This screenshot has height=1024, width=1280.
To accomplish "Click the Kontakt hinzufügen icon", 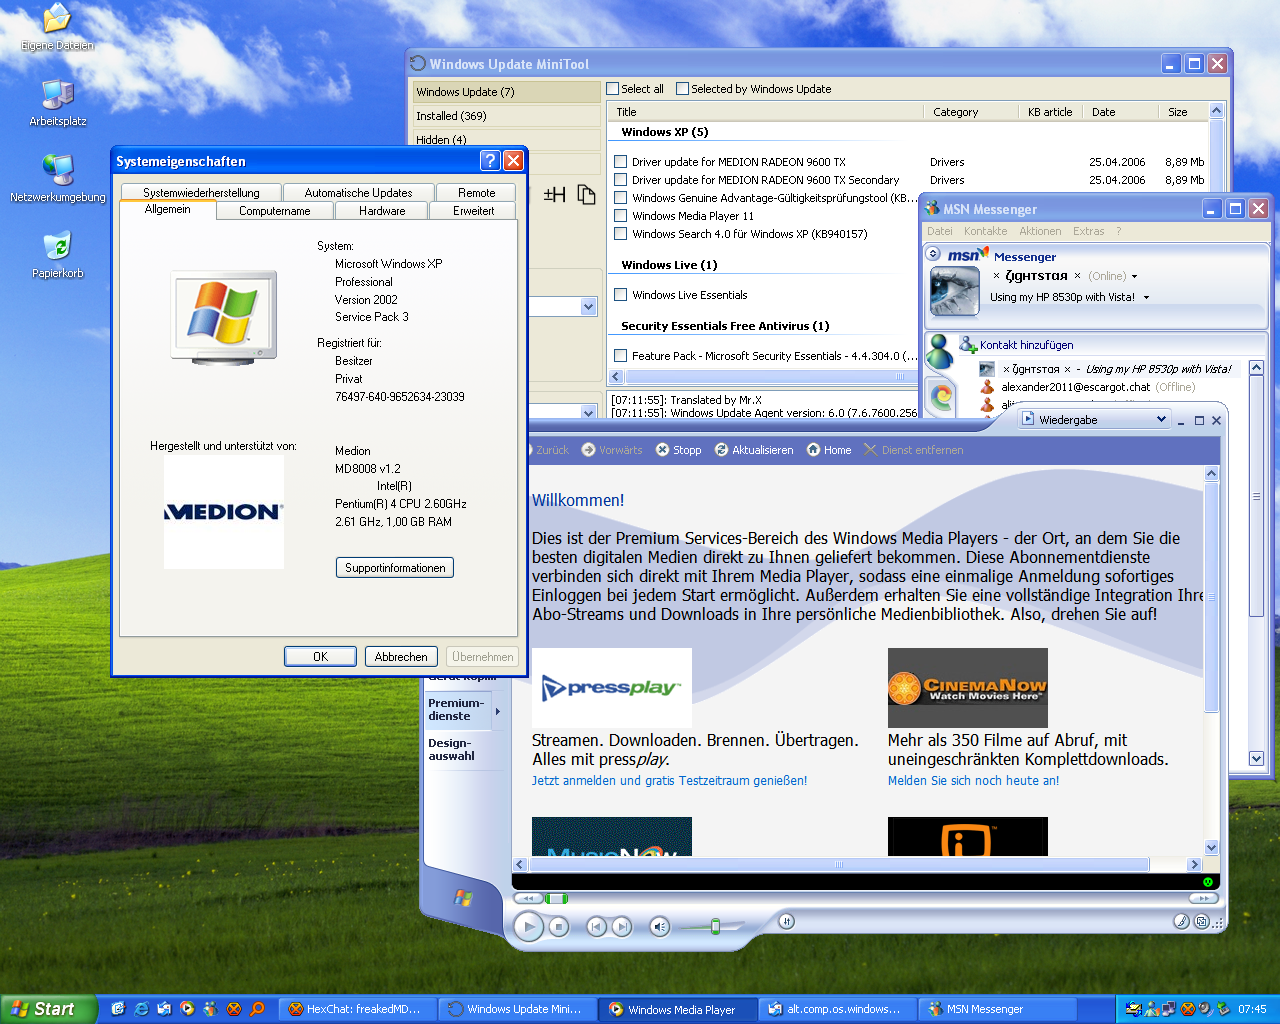I will coord(968,345).
